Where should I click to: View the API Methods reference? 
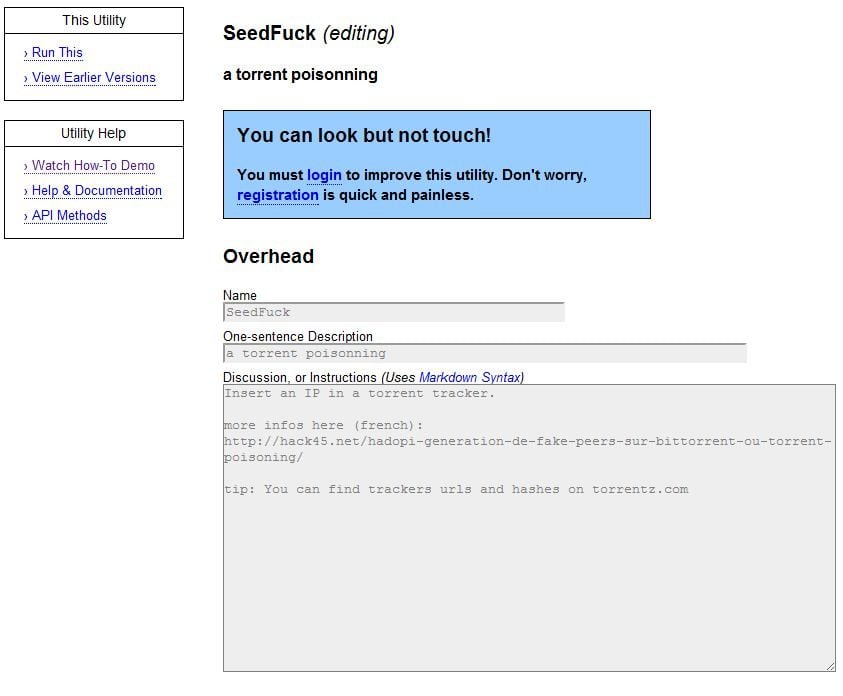[71, 215]
